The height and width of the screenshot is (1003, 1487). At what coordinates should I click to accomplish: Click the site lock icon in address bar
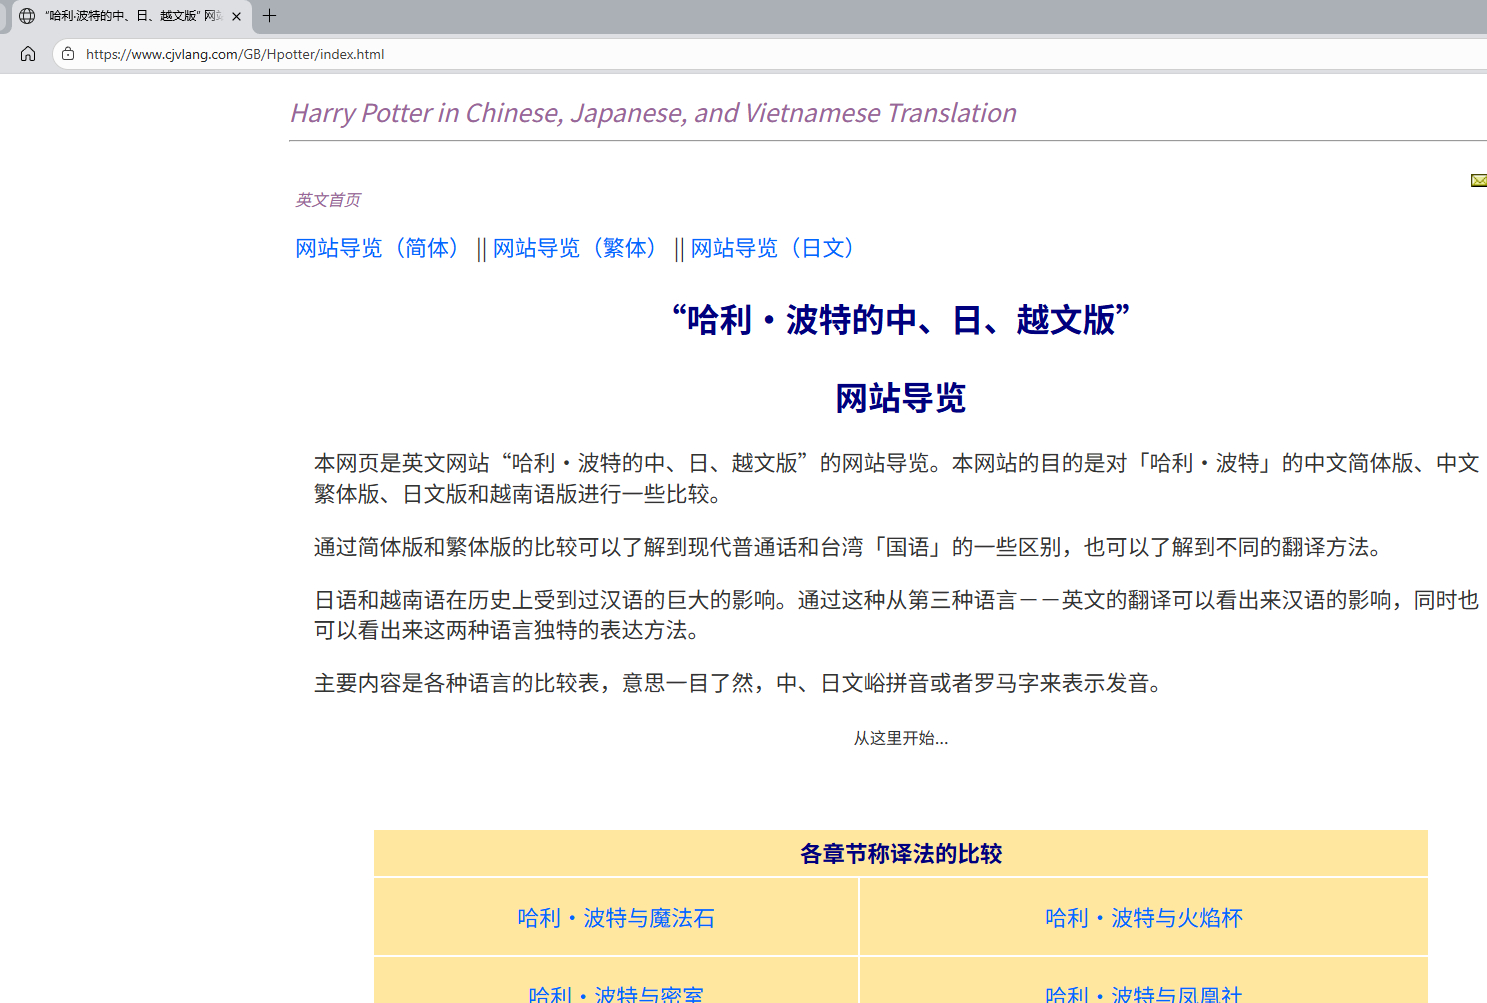tap(68, 54)
